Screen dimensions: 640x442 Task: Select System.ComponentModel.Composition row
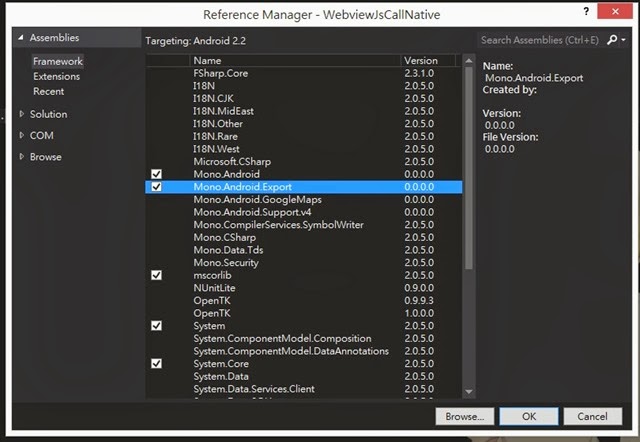click(x=304, y=339)
